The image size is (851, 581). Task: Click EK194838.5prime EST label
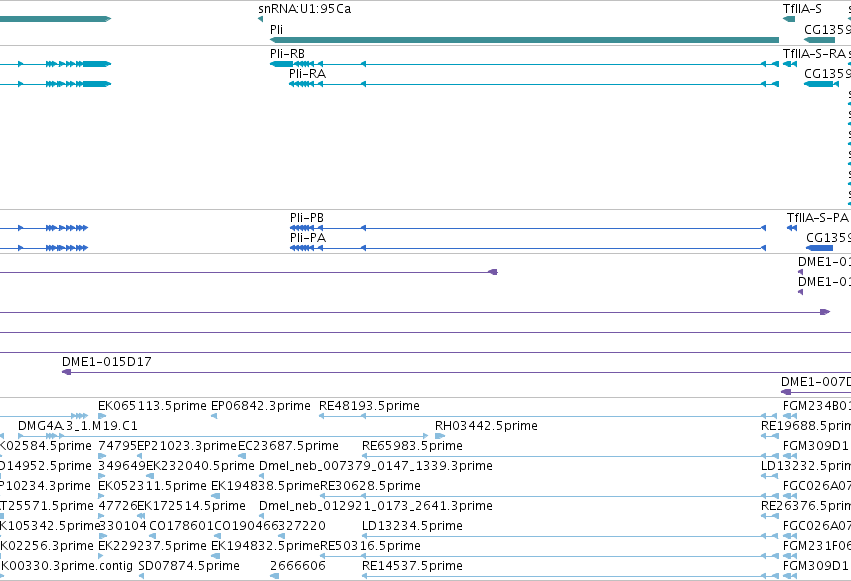click(x=265, y=486)
